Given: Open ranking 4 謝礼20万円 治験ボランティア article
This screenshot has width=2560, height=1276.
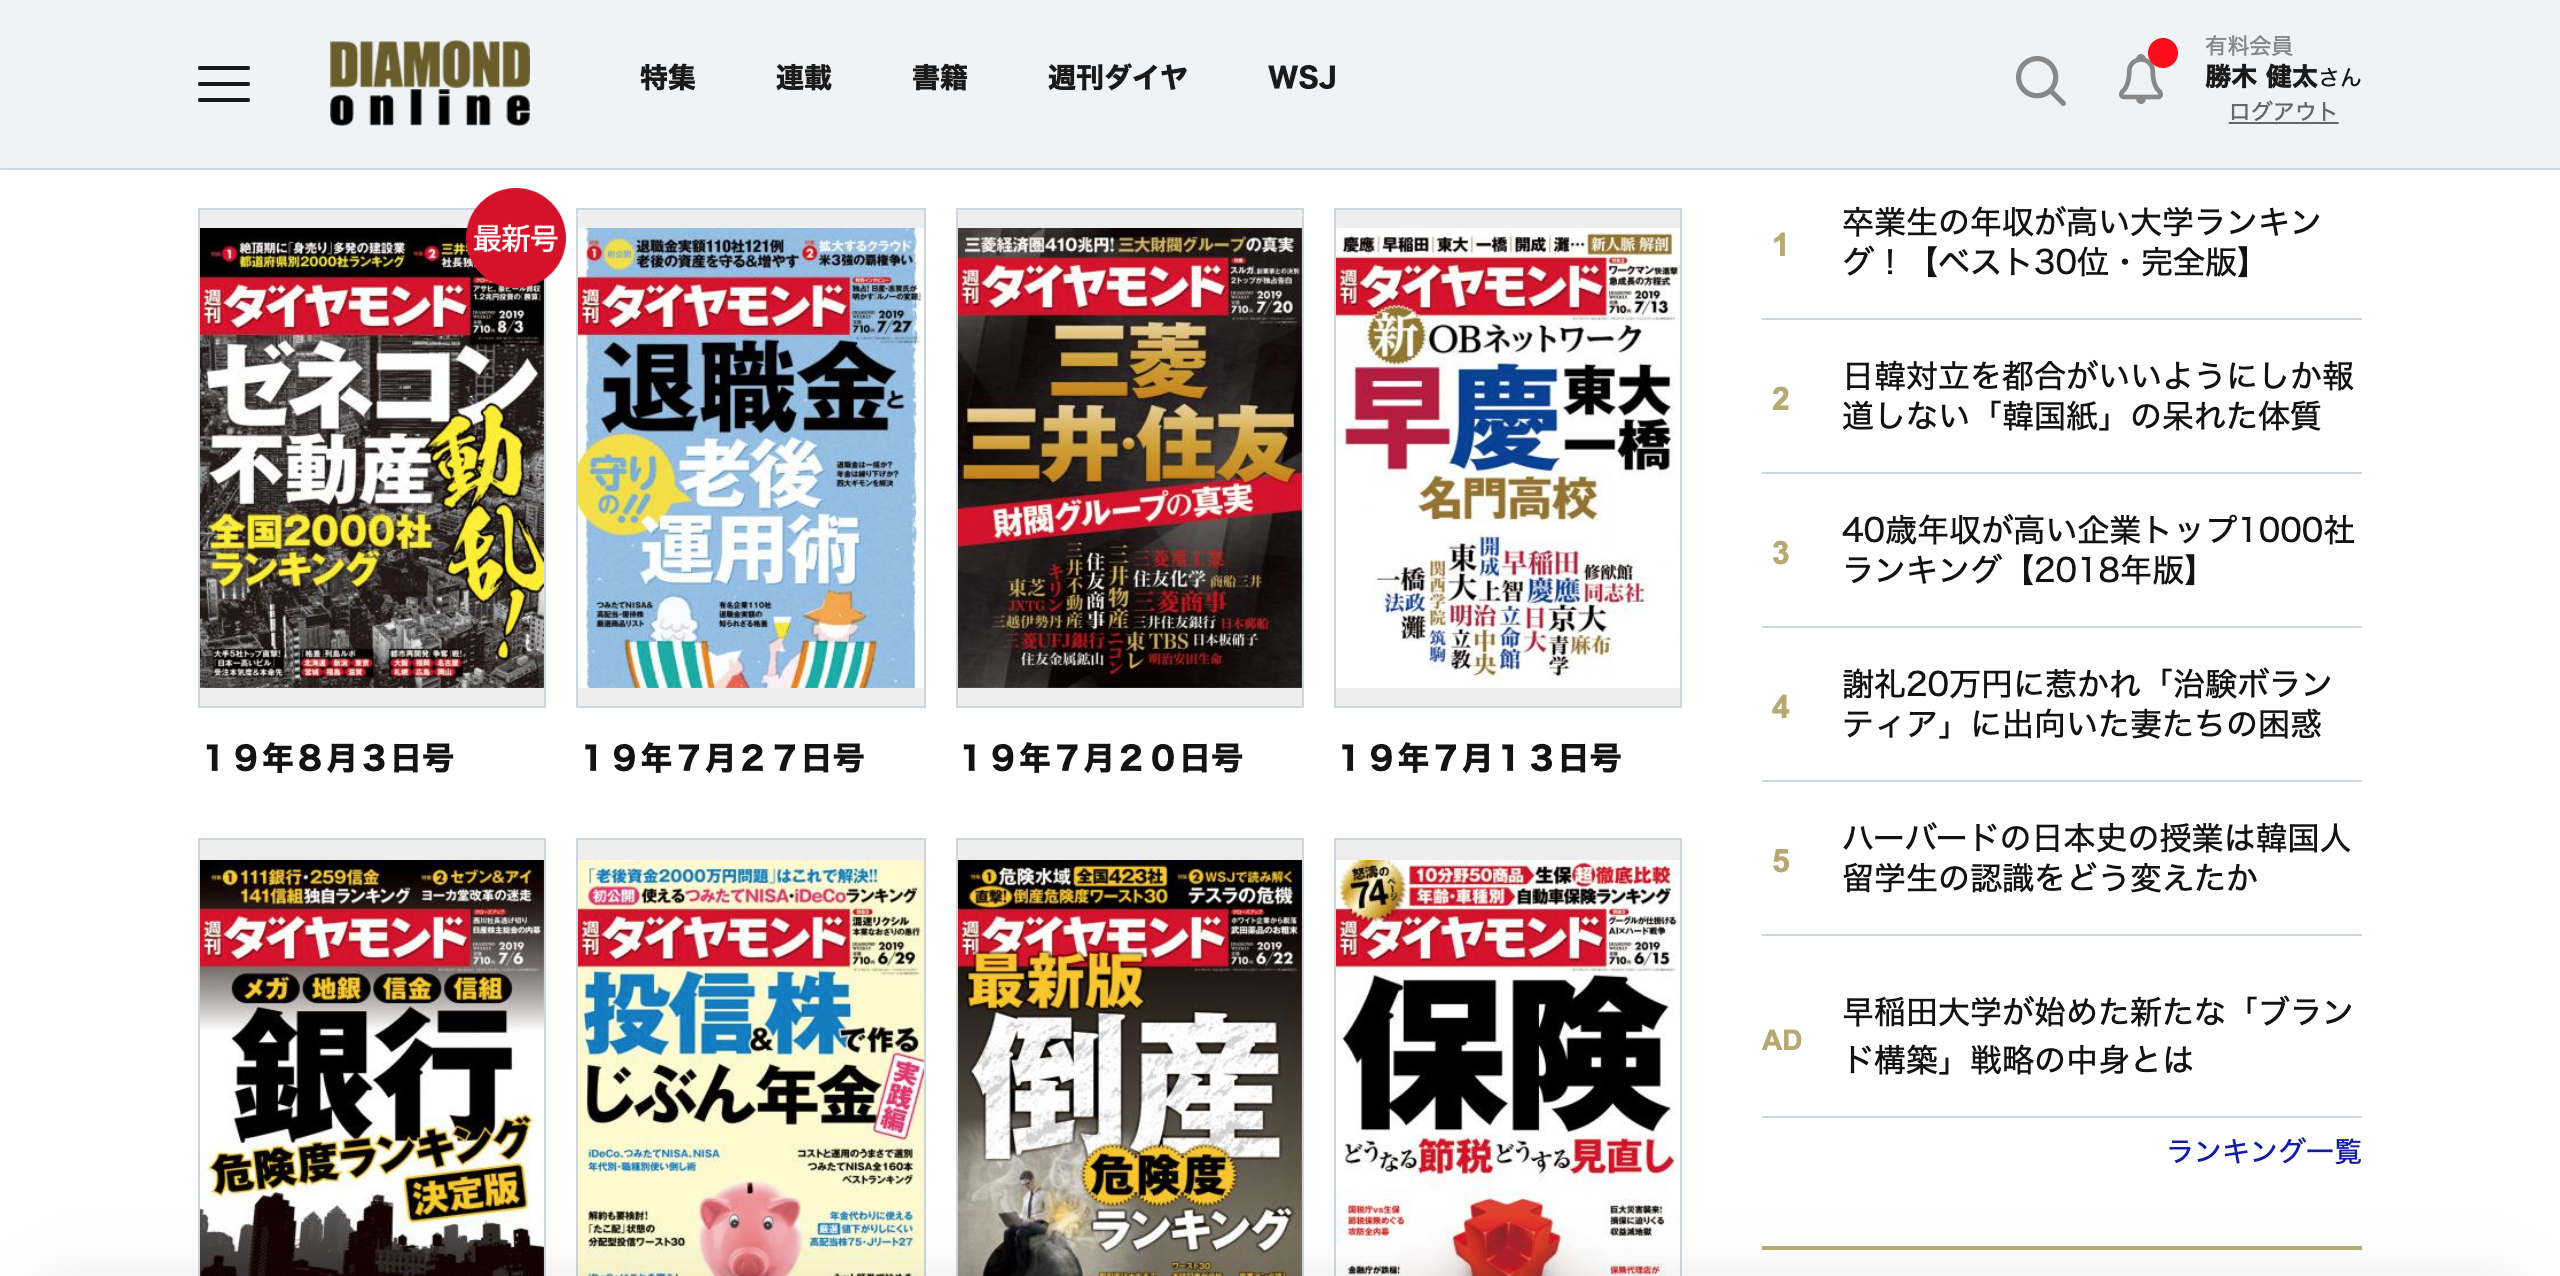Looking at the screenshot, I should [2086, 704].
